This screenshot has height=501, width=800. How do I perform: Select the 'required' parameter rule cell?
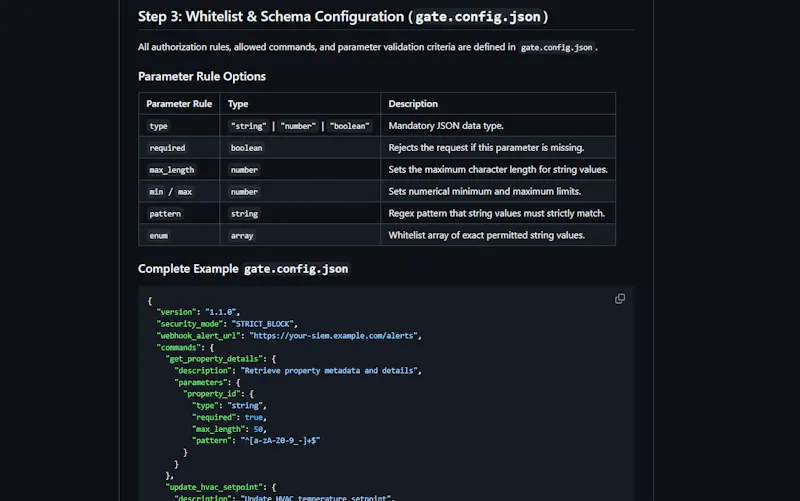pyautogui.click(x=179, y=147)
